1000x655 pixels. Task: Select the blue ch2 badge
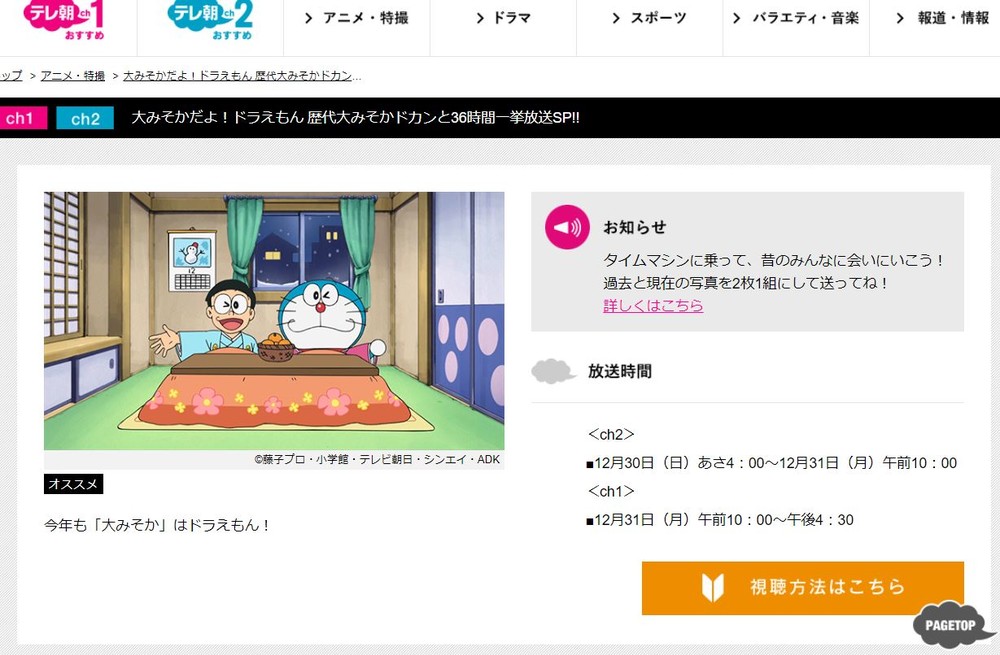pyautogui.click(x=85, y=118)
